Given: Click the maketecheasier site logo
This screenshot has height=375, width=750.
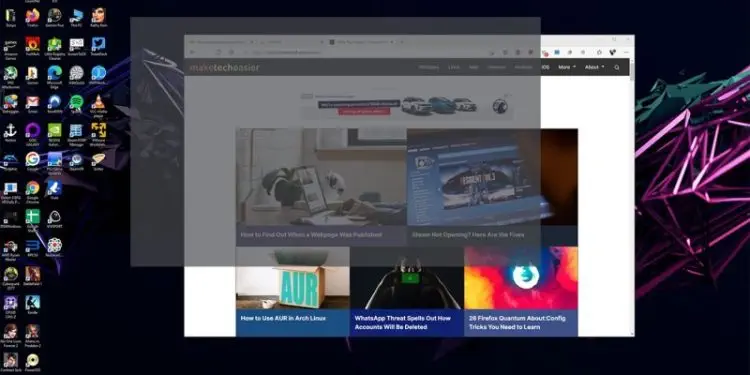Looking at the screenshot, I should click(224, 67).
